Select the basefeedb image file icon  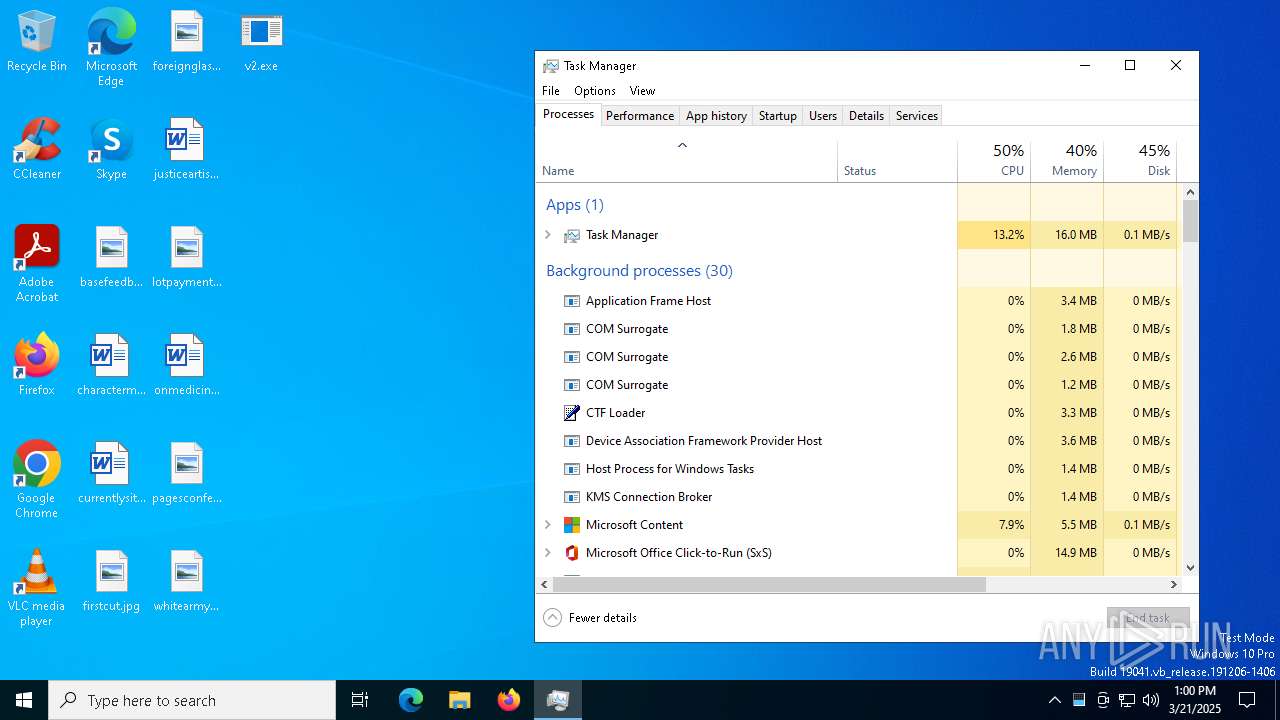(111, 248)
